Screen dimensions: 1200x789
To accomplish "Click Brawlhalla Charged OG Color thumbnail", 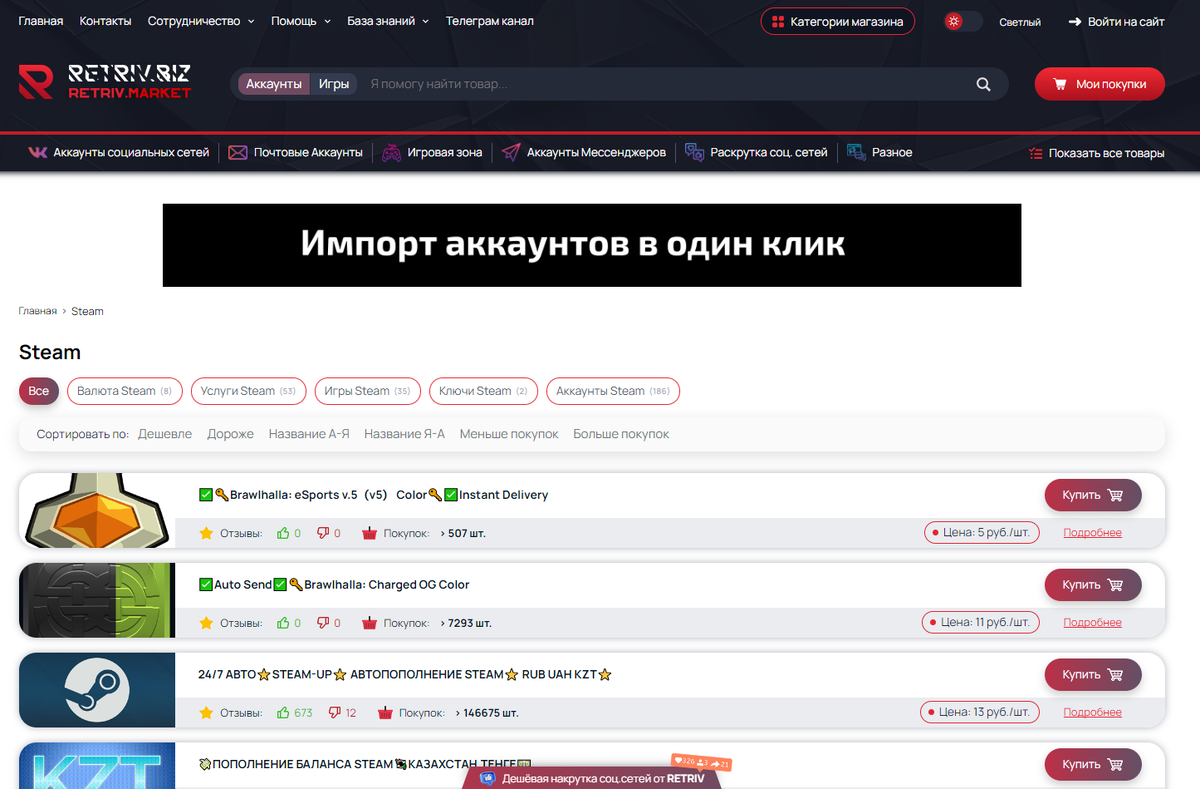I will (97, 600).
